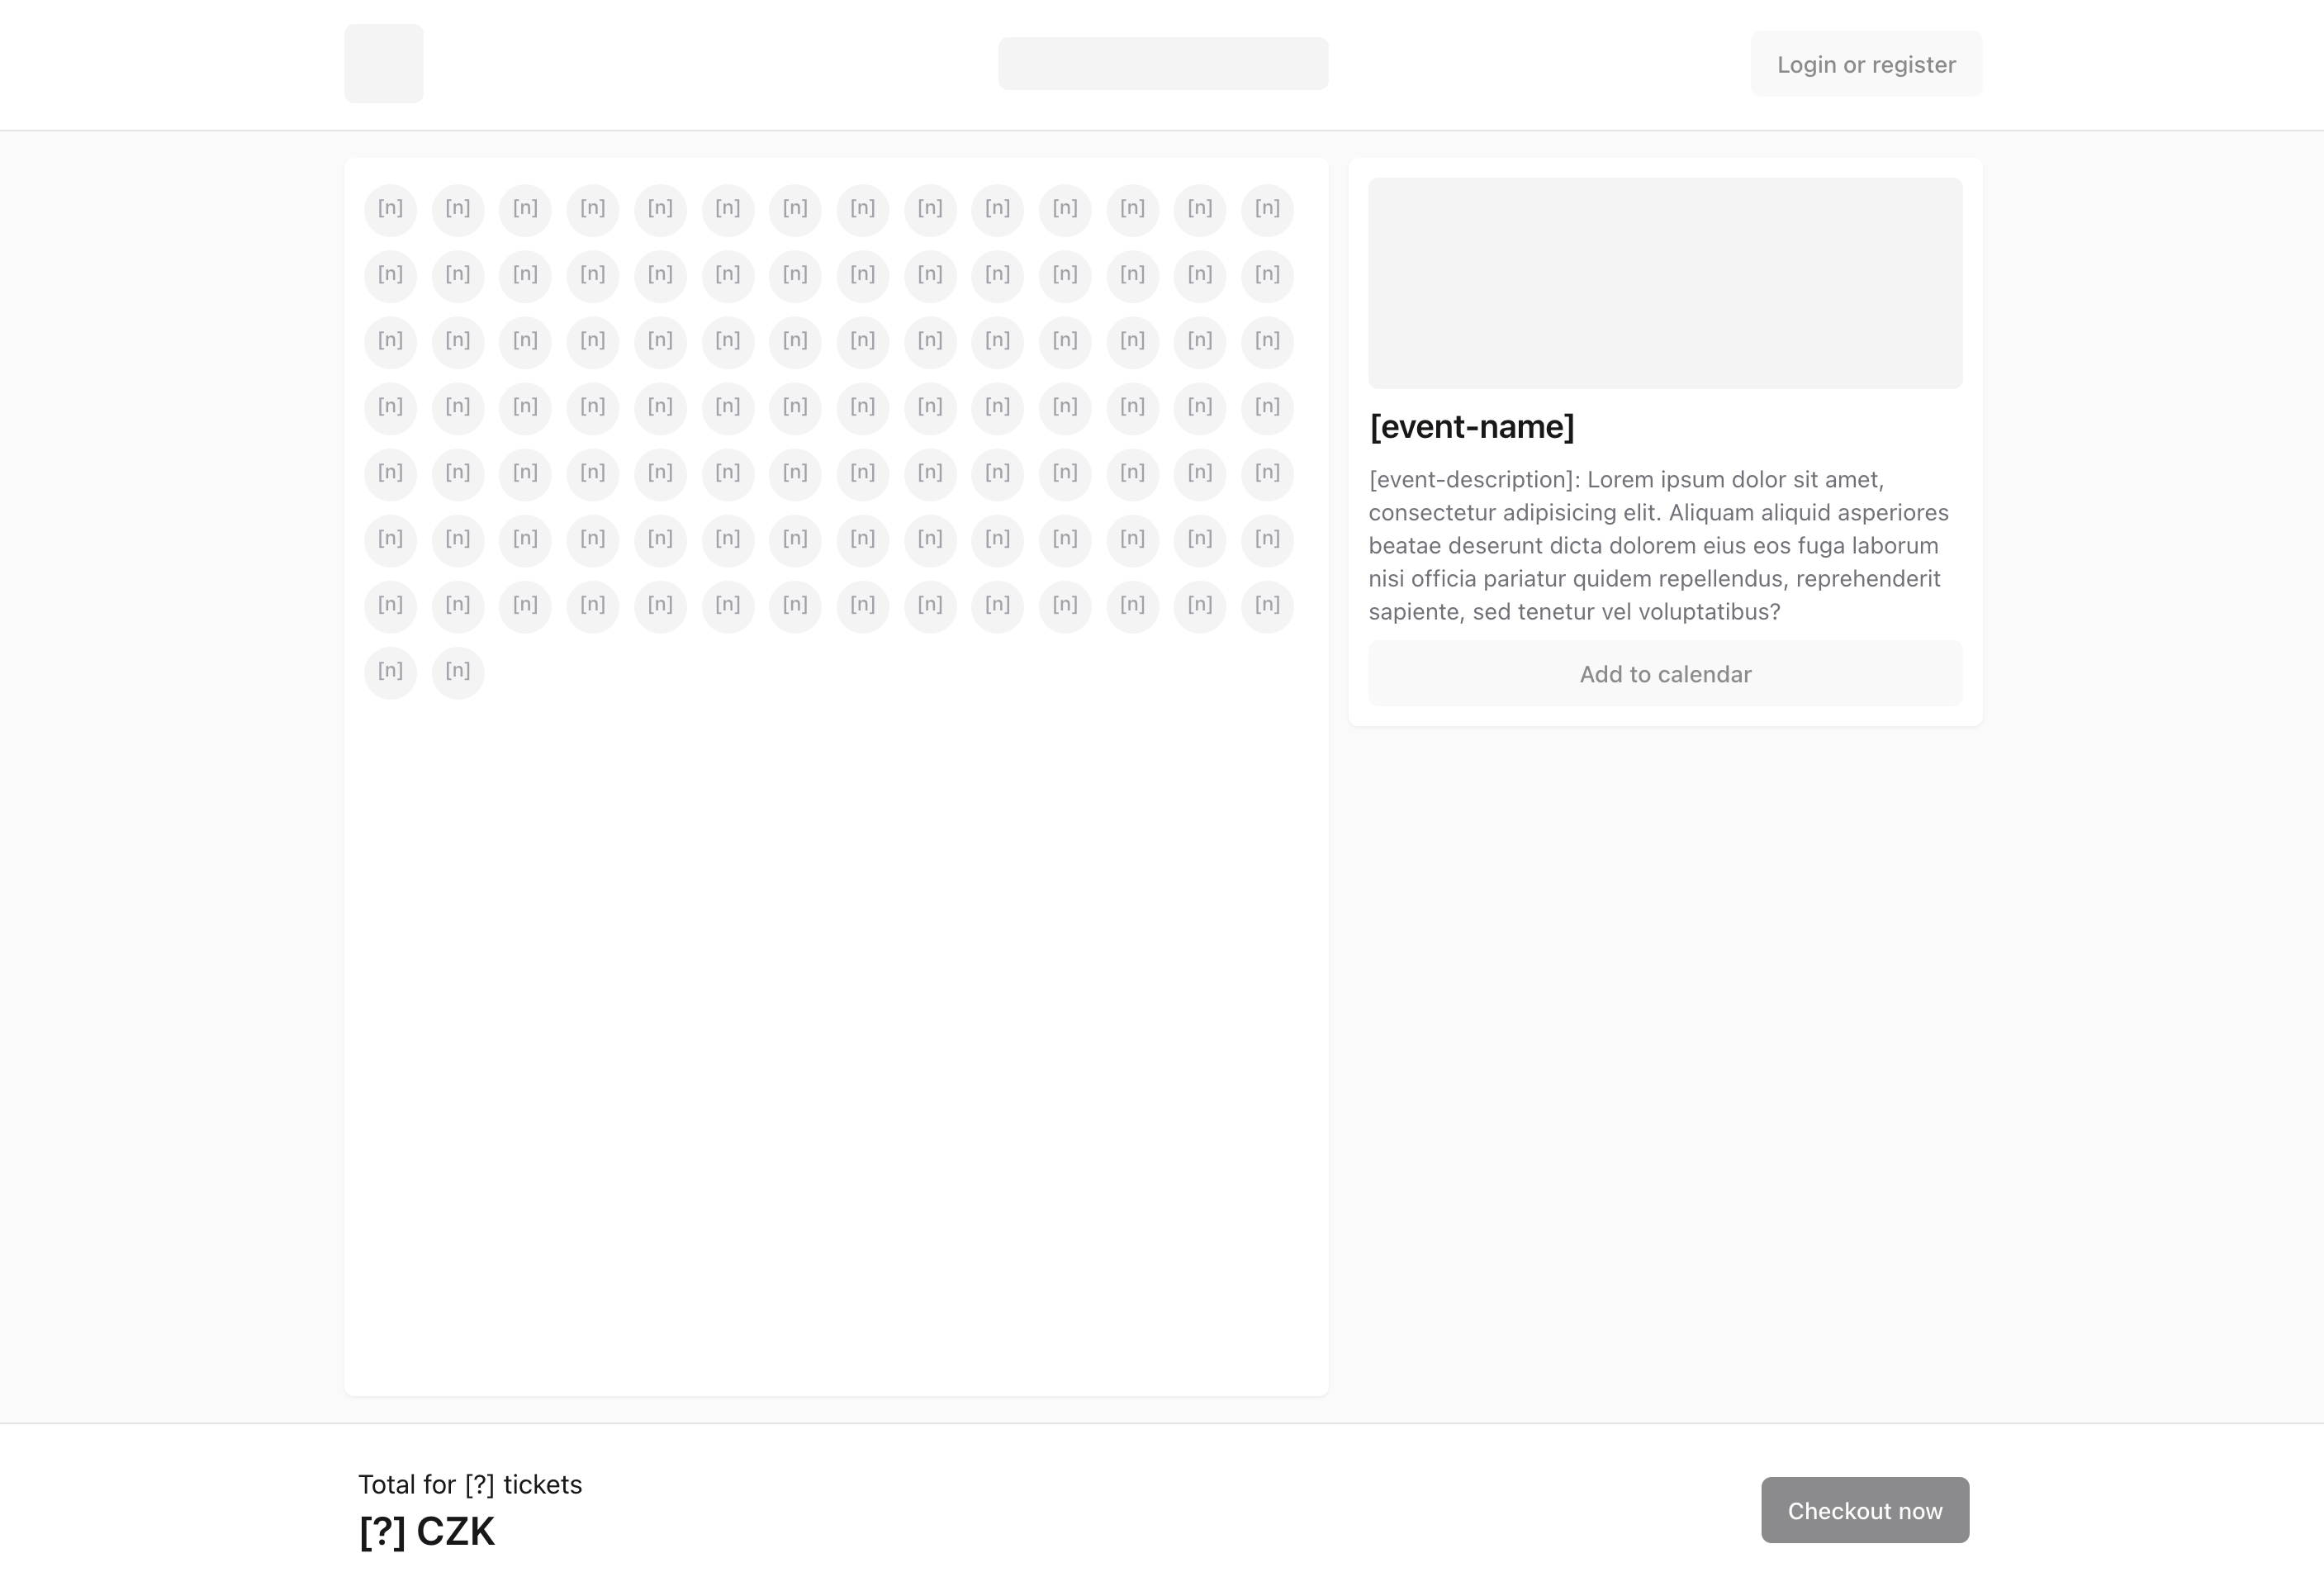Select first seat in the seventh row
The height and width of the screenshot is (1596, 2324).
pos(390,606)
